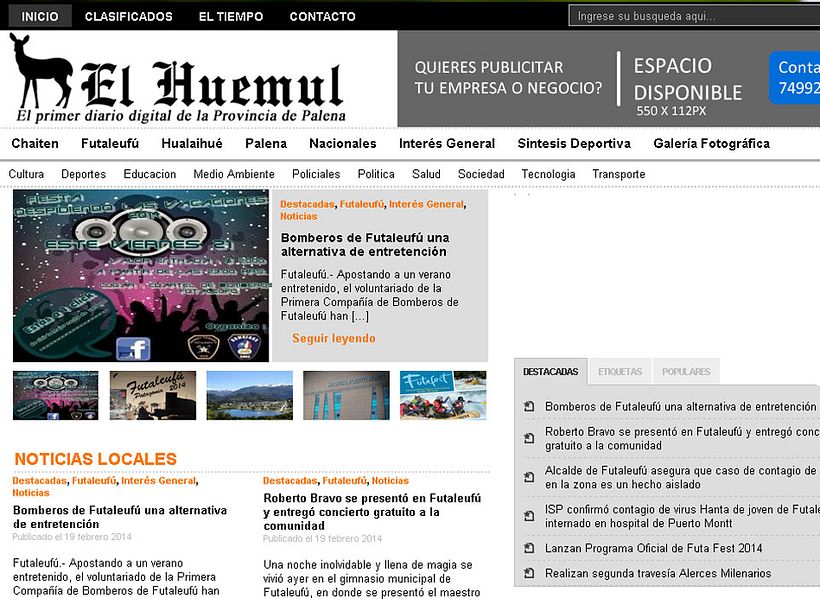Open the Chaiten section
The image size is (820, 599).
coord(35,143)
